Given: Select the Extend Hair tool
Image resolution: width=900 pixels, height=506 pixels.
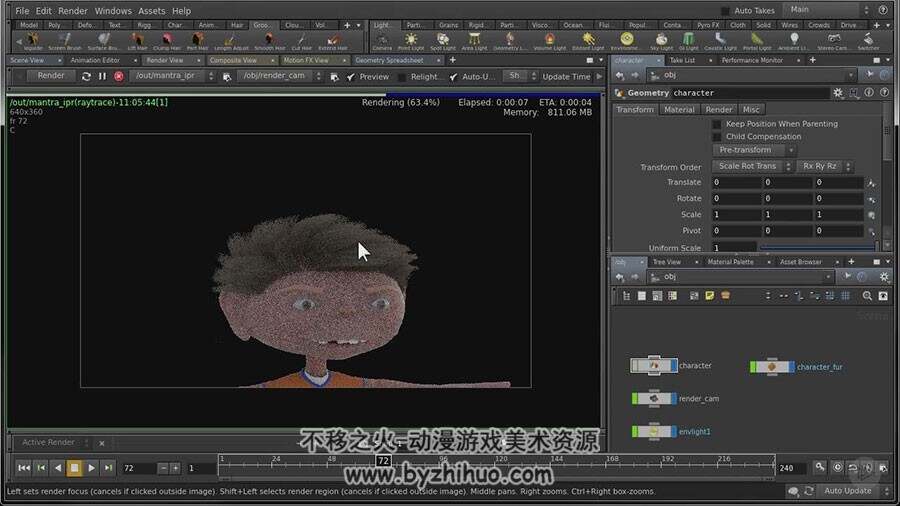Looking at the screenshot, I should 332,41.
